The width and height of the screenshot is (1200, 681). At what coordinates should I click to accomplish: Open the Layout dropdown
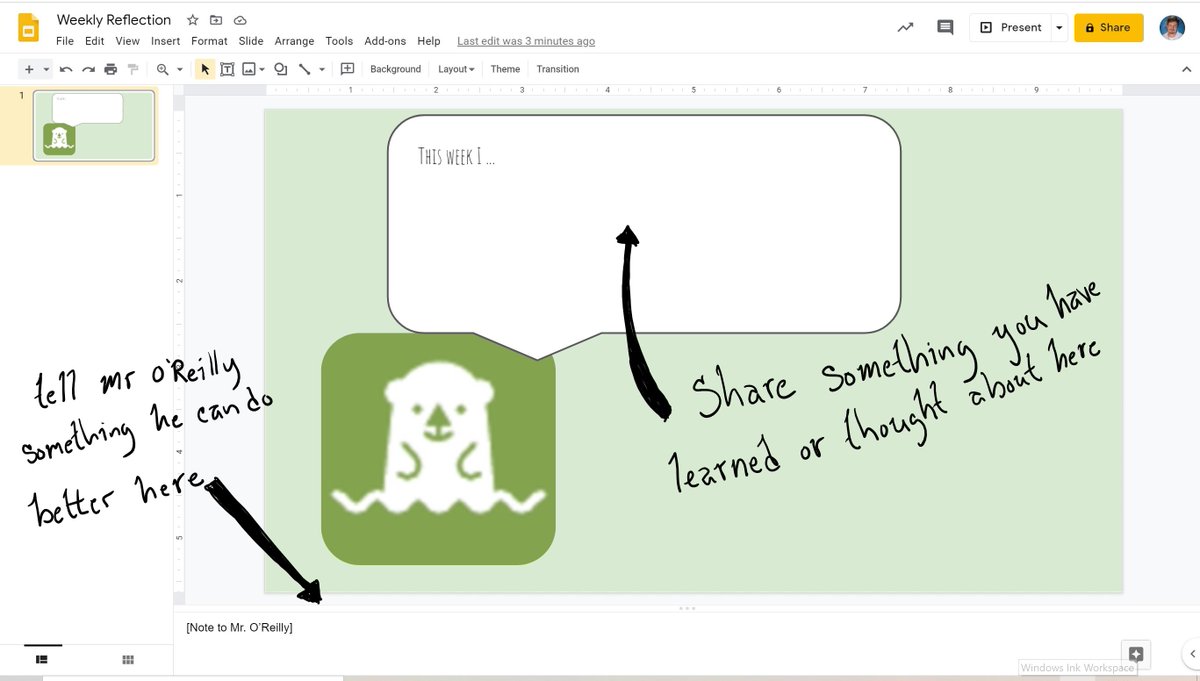point(456,69)
